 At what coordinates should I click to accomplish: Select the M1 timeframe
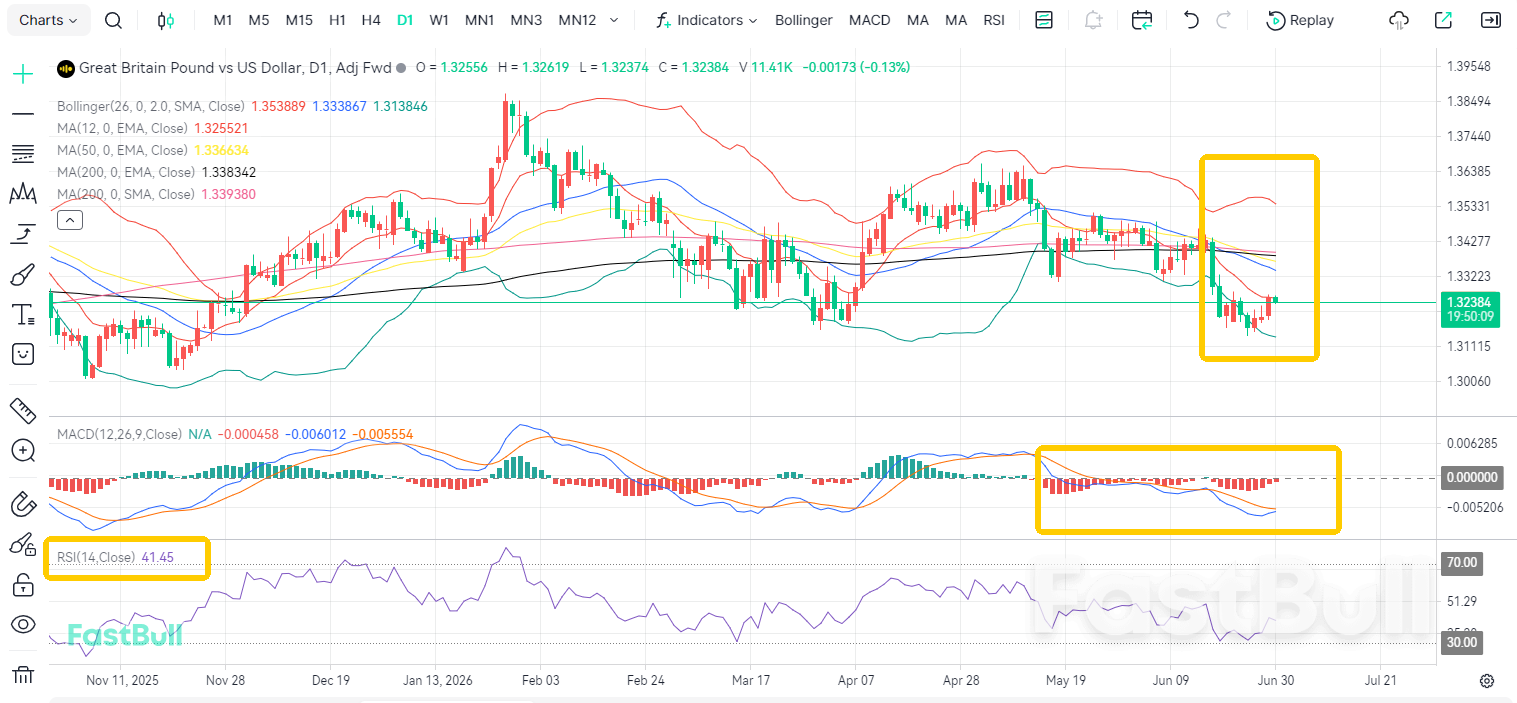point(223,20)
